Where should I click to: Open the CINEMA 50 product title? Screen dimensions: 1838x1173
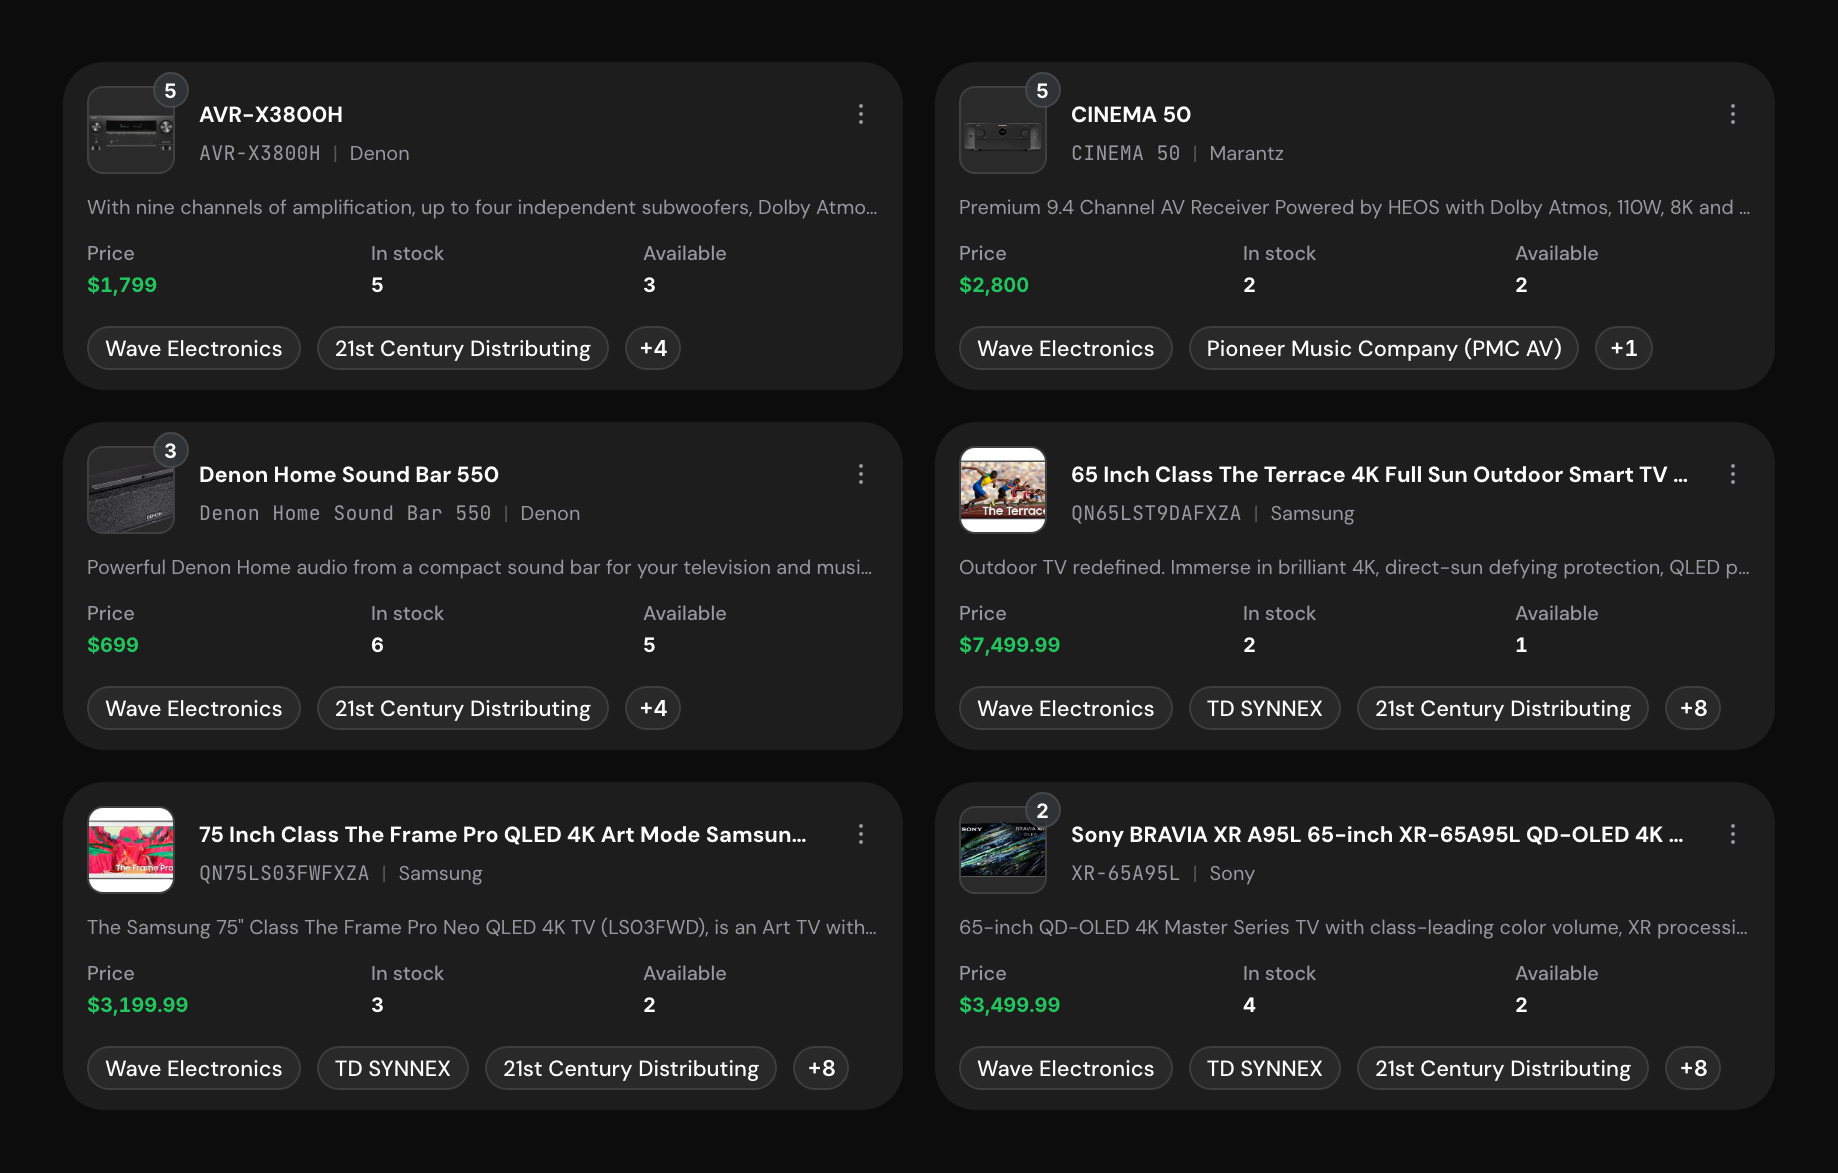coord(1131,114)
